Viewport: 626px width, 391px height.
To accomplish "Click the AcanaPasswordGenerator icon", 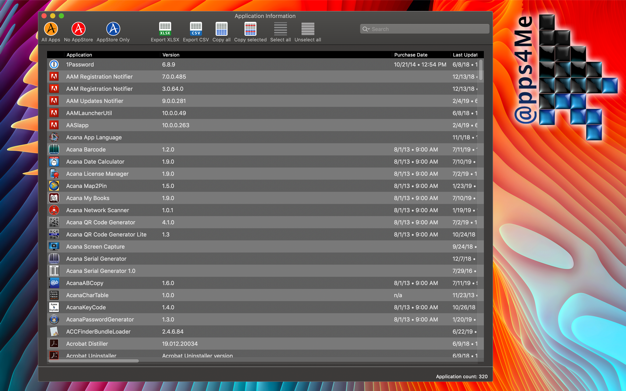I will point(54,319).
